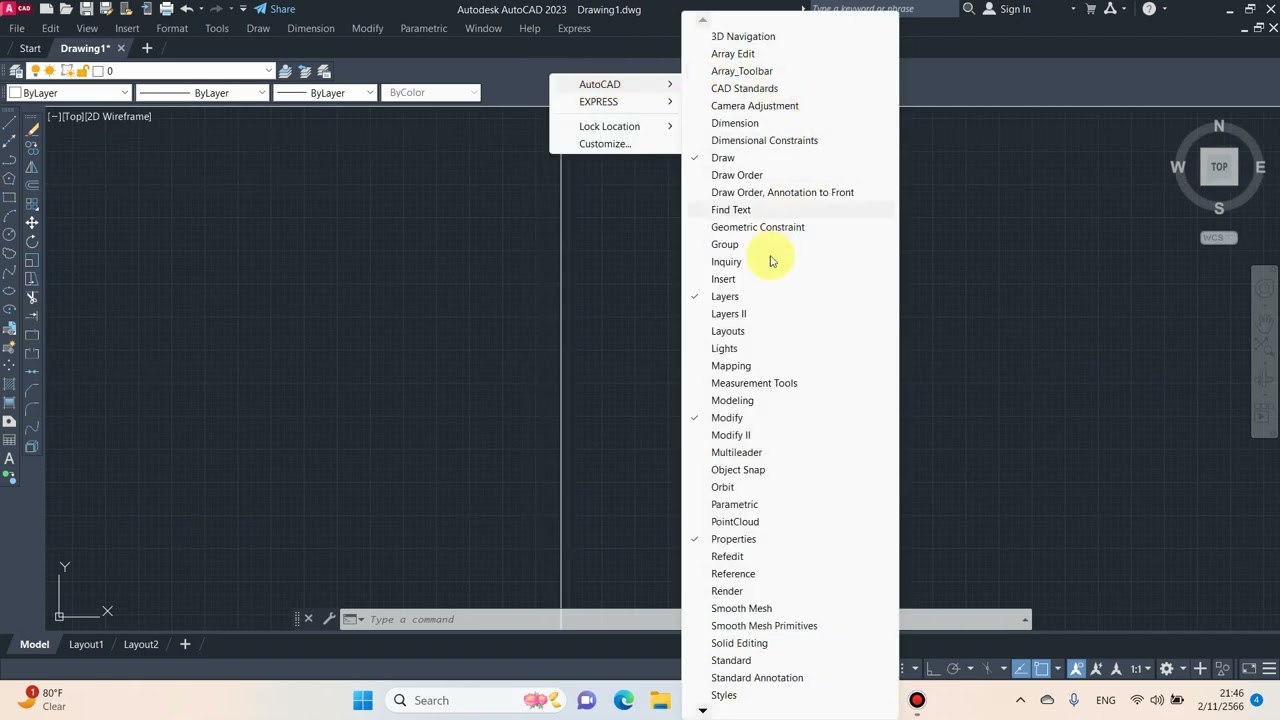Toggle annotation objects visibility icon
This screenshot has height=720, width=1280.
coord(1076,668)
